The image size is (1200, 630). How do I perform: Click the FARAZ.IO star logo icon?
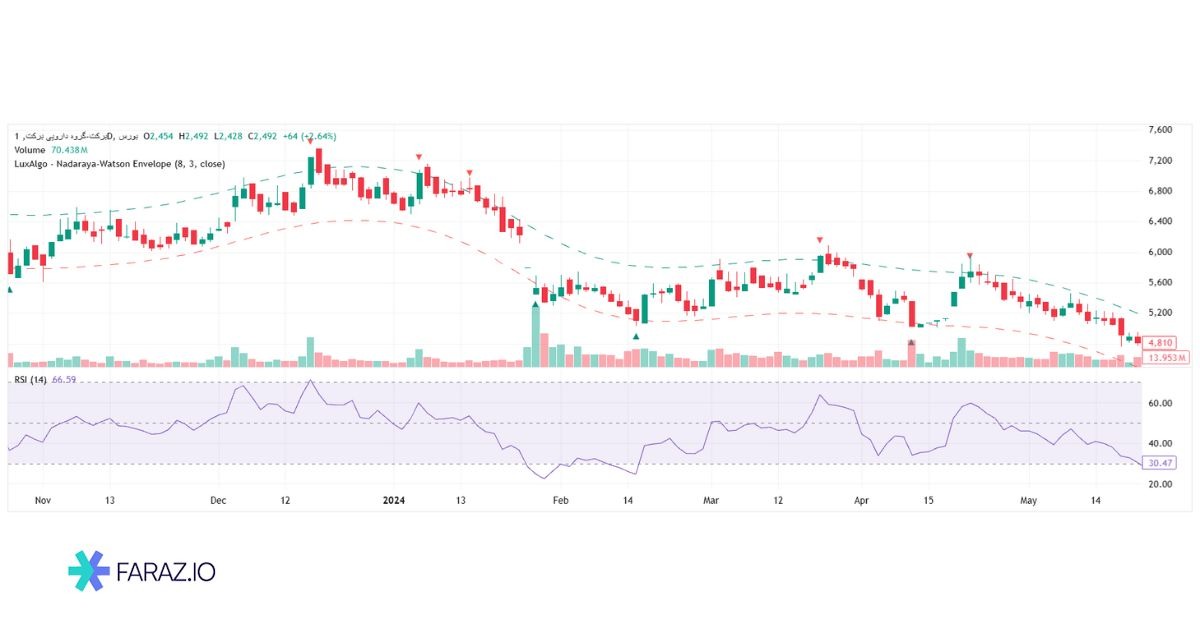pyautogui.click(x=88, y=571)
